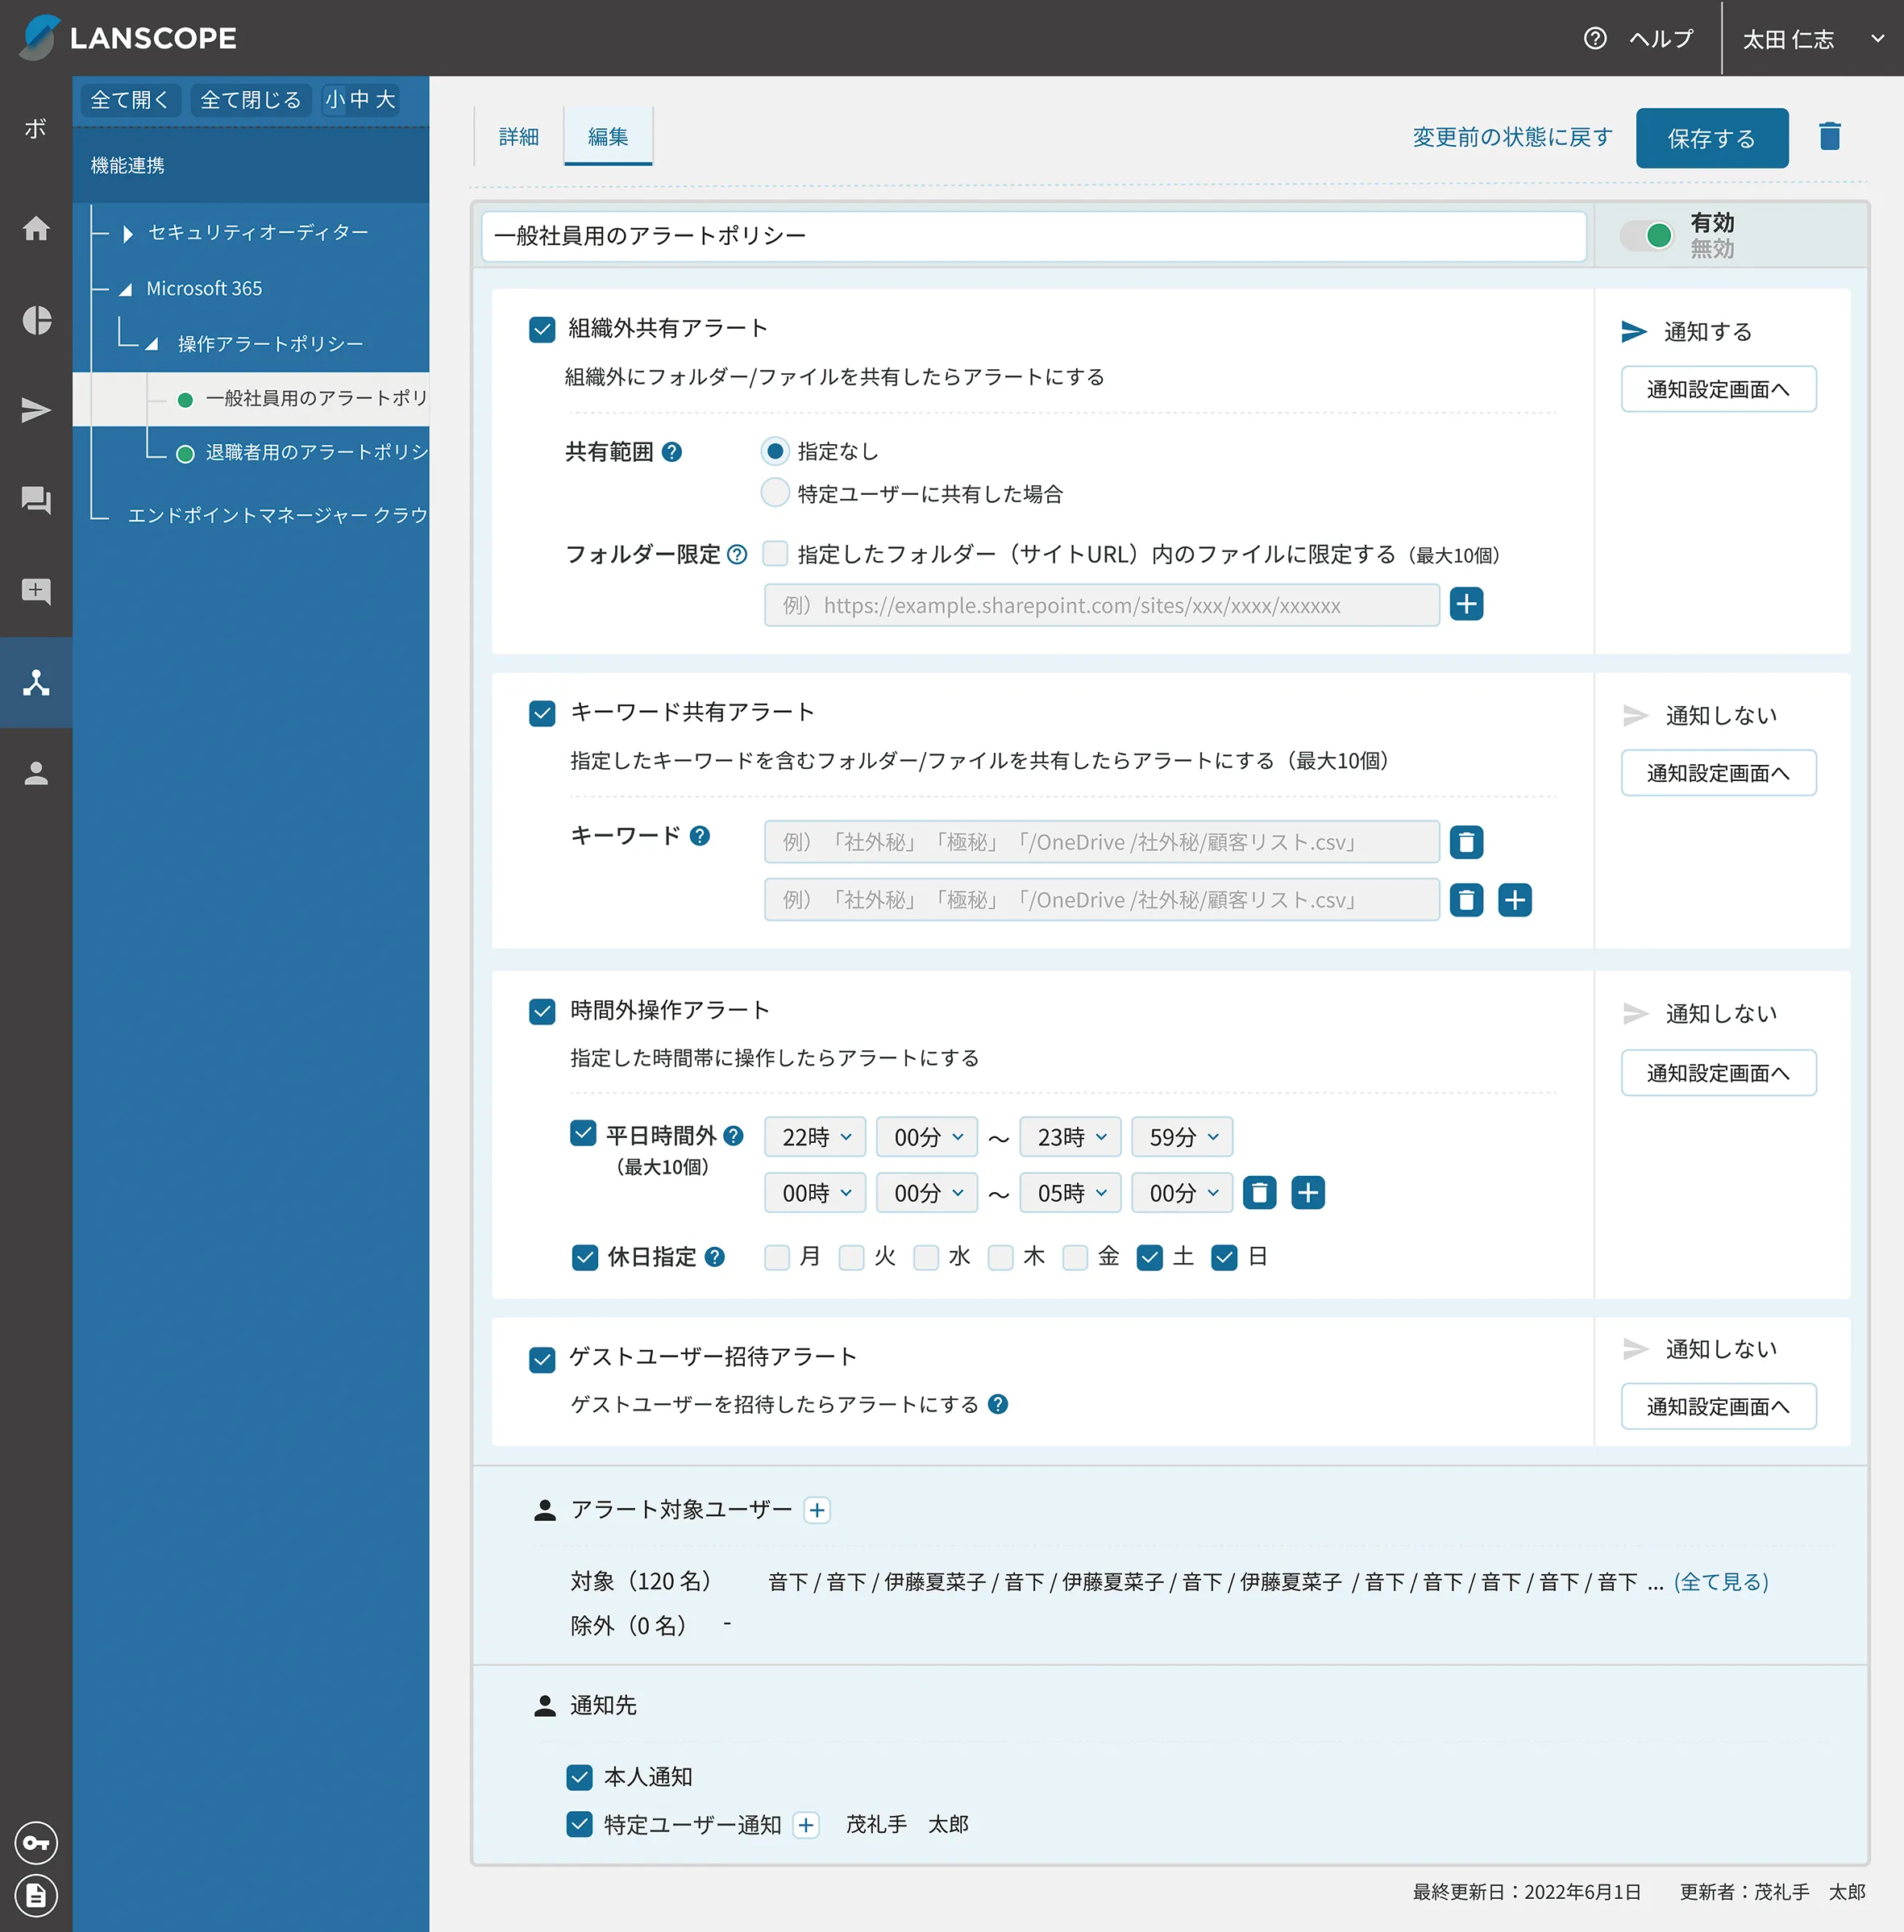Switch to the 編集 tab
The height and width of the screenshot is (1932, 1904).
coord(607,136)
